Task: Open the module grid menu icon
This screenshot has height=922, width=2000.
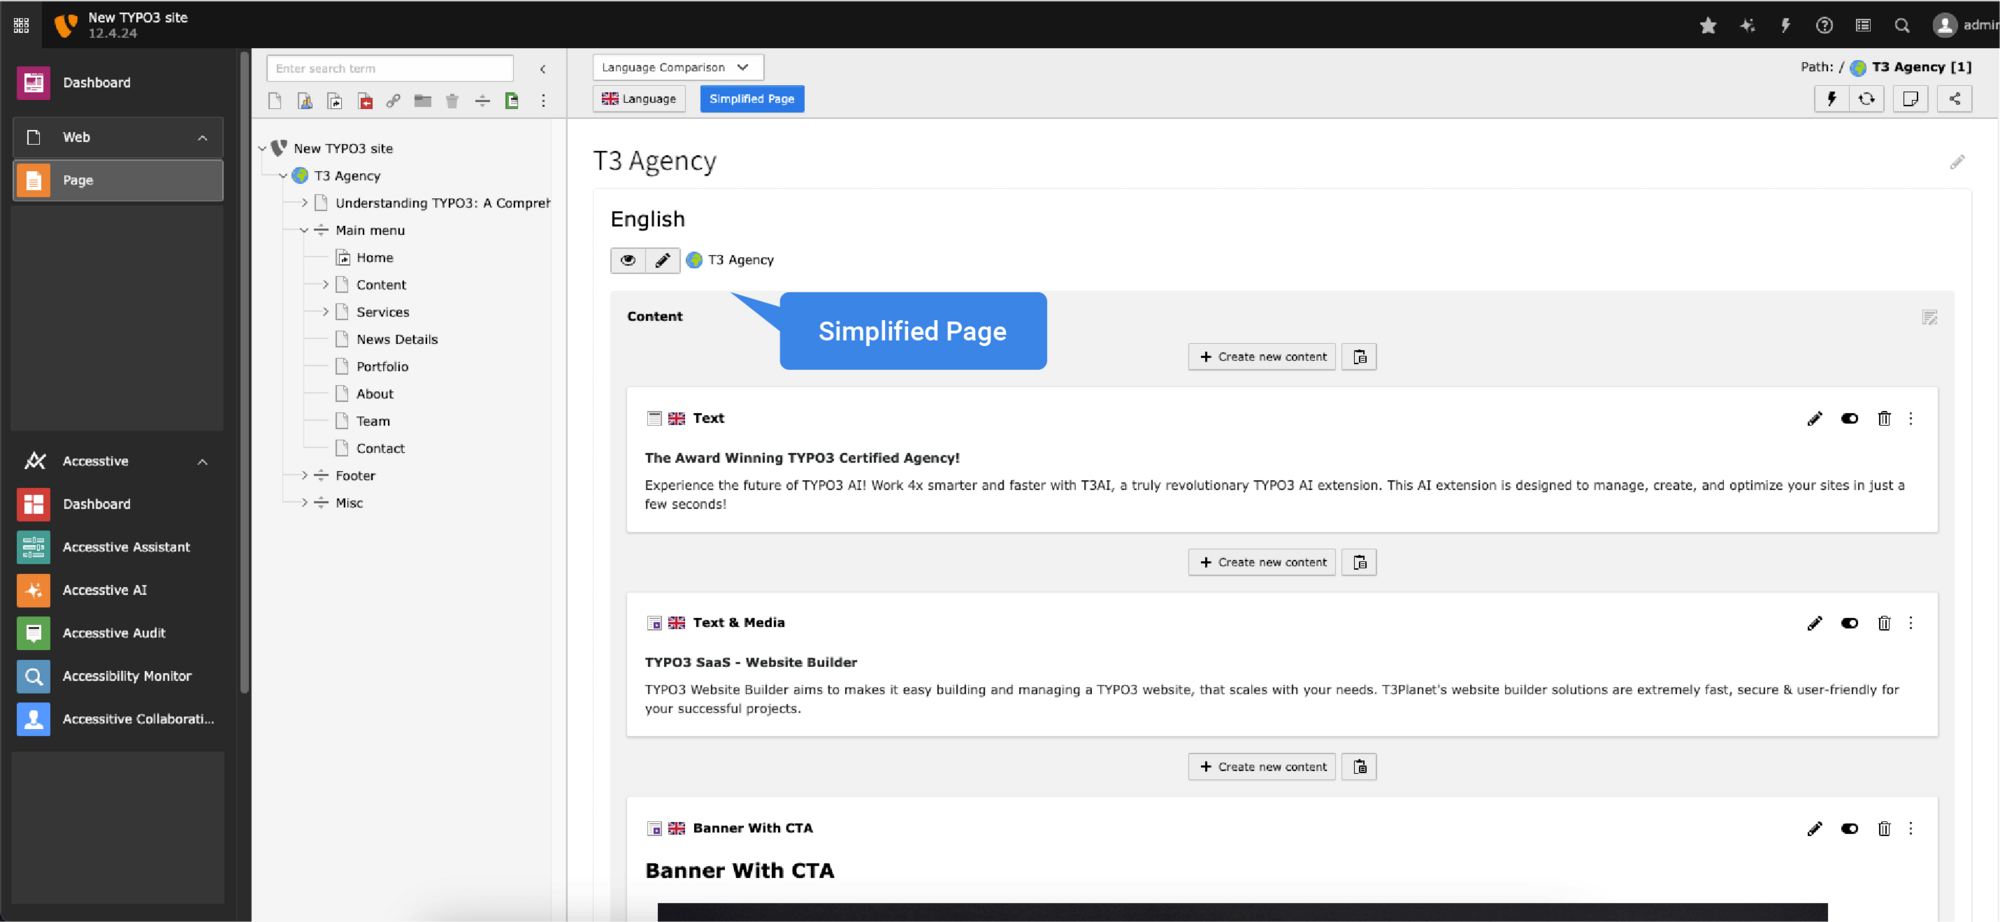Action: pyautogui.click(x=21, y=25)
